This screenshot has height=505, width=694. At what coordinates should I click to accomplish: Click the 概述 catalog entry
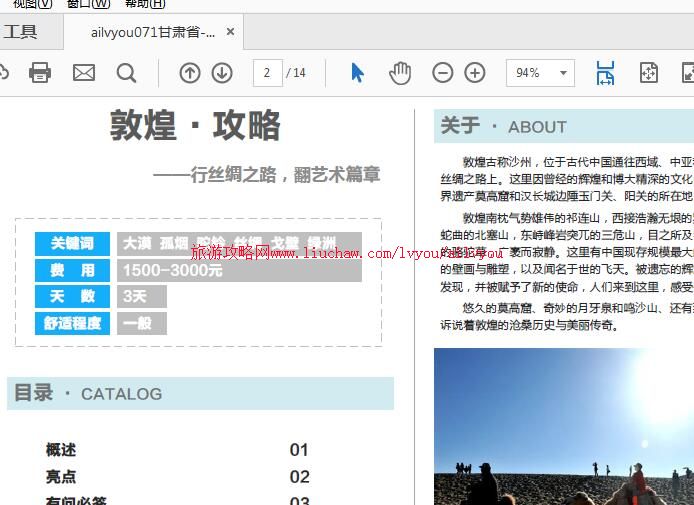61,450
